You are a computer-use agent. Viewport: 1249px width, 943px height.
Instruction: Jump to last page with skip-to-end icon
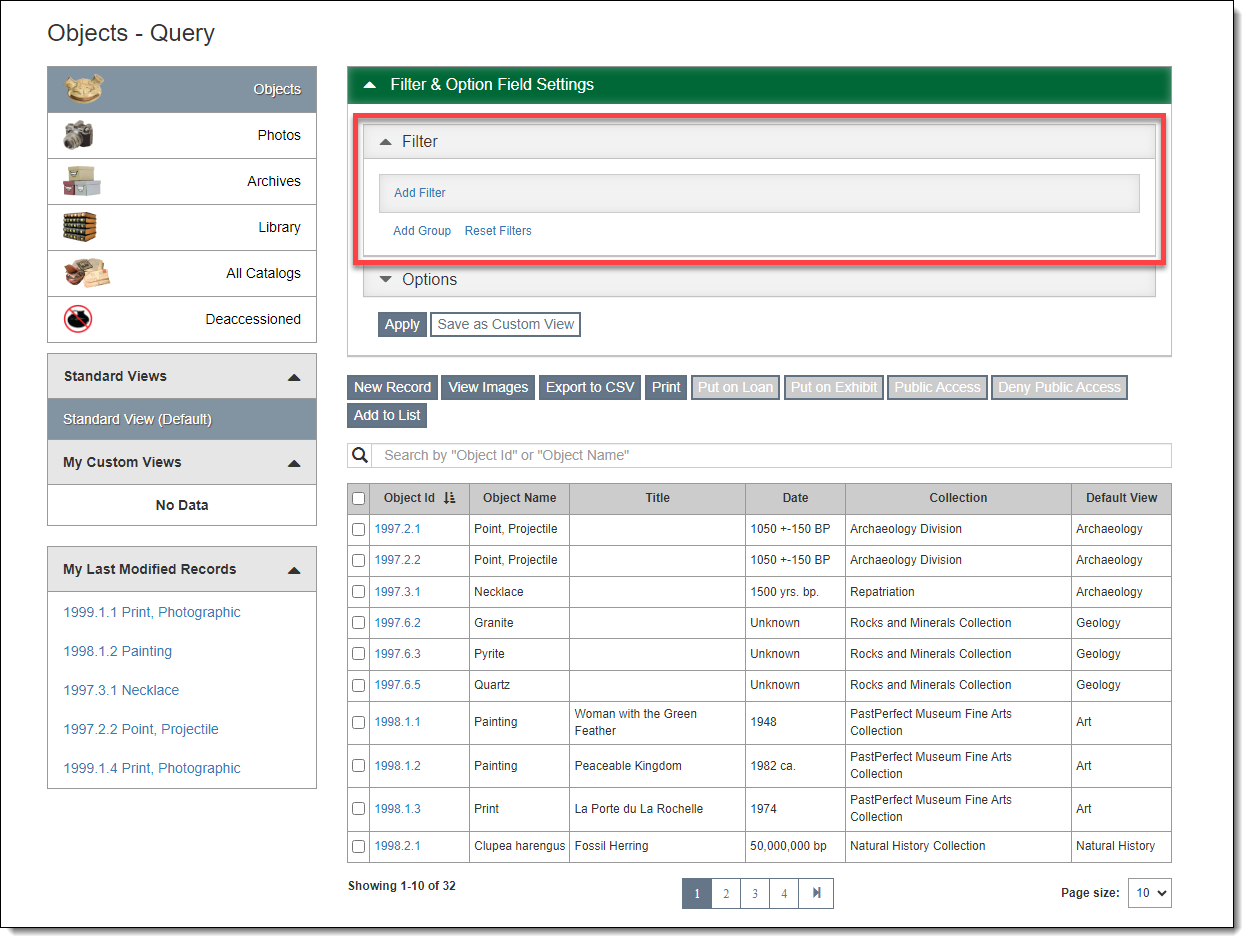(x=816, y=893)
